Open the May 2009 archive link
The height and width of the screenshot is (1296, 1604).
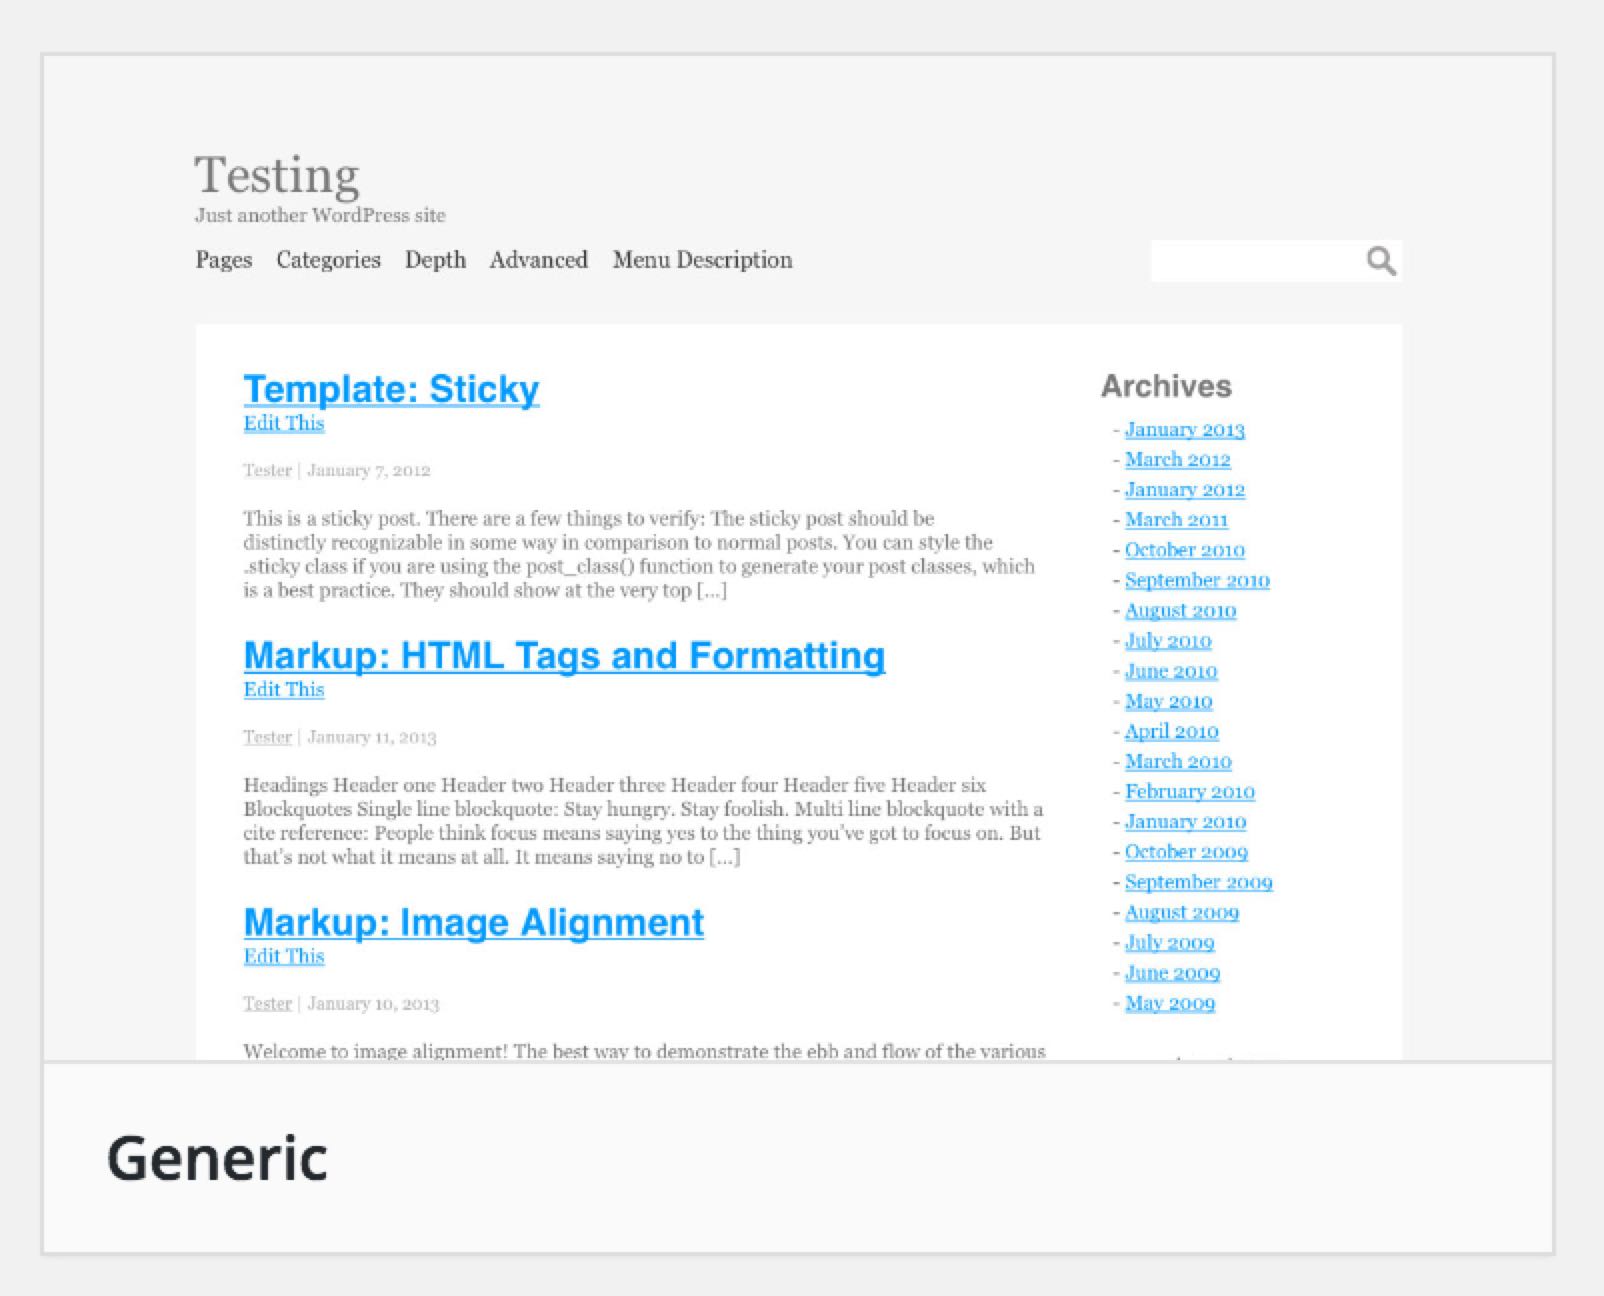point(1169,1003)
